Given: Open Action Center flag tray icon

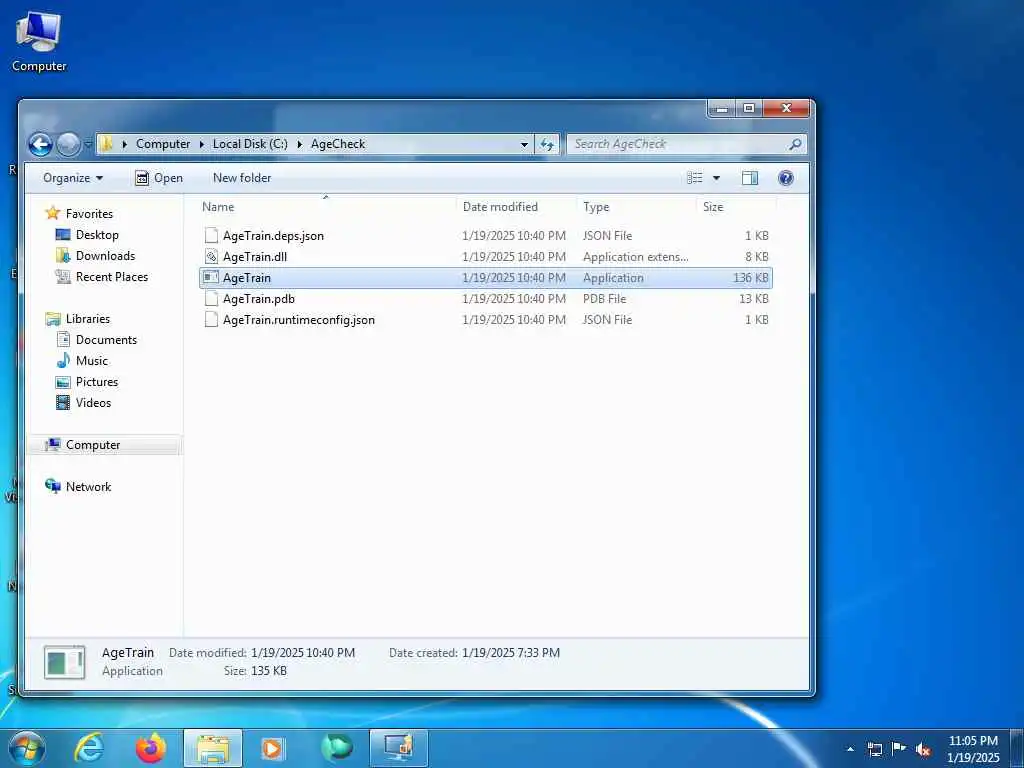Looking at the screenshot, I should click(899, 749).
